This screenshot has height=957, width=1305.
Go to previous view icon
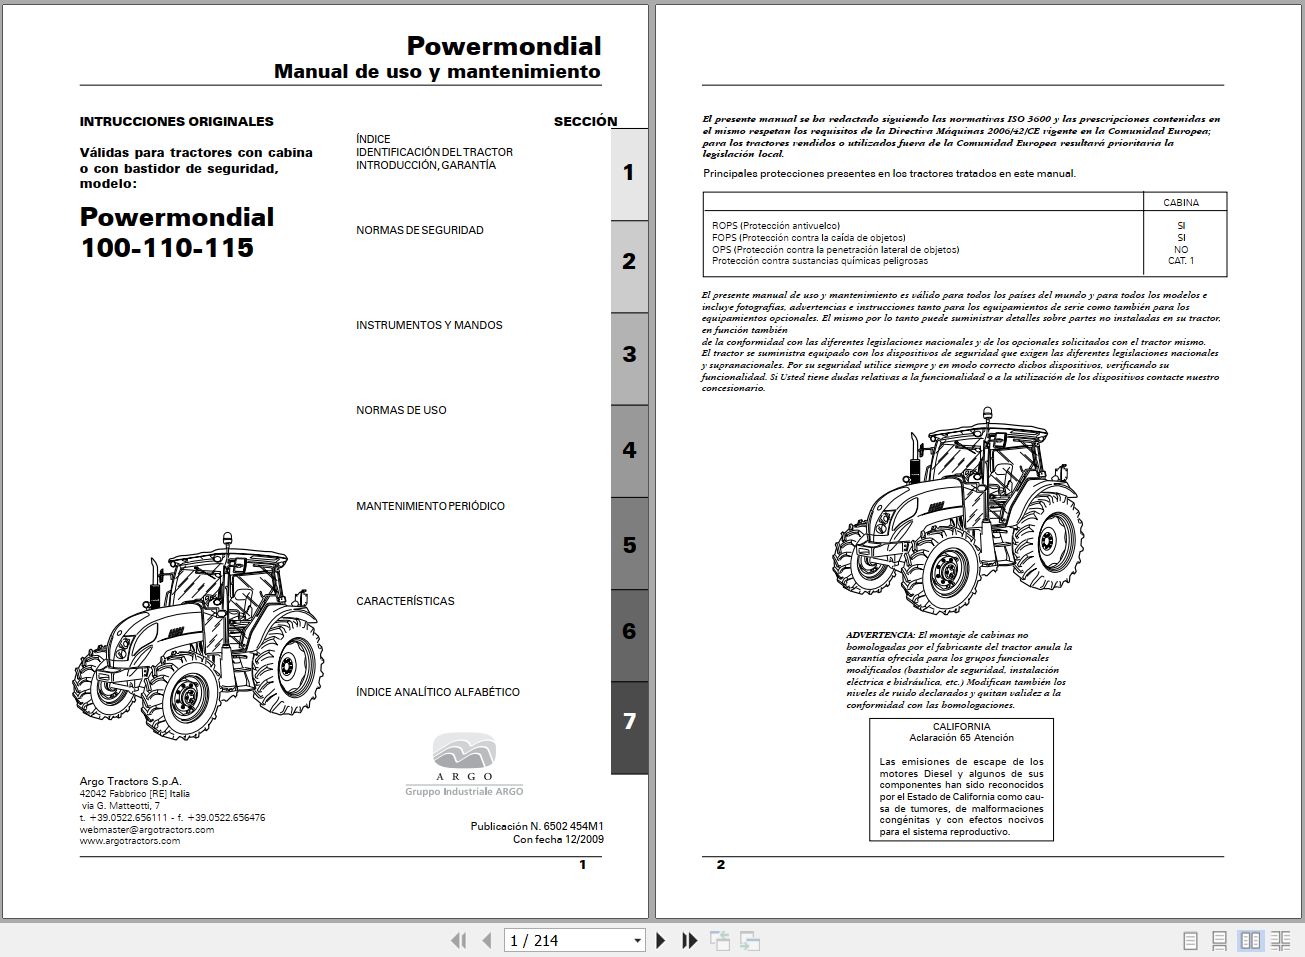click(720, 940)
